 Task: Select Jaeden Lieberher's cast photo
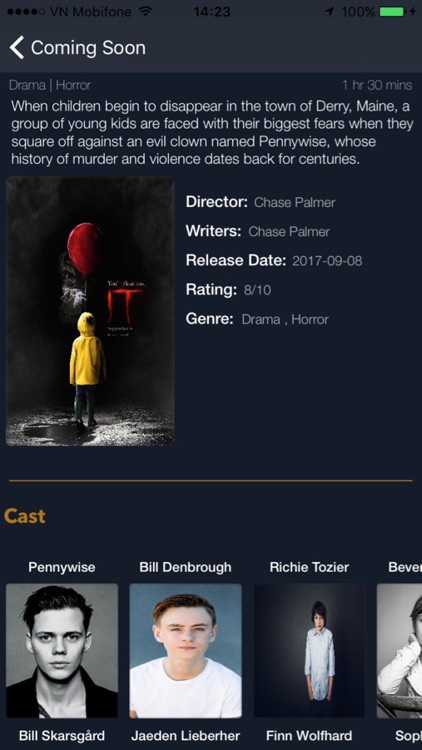click(x=186, y=651)
